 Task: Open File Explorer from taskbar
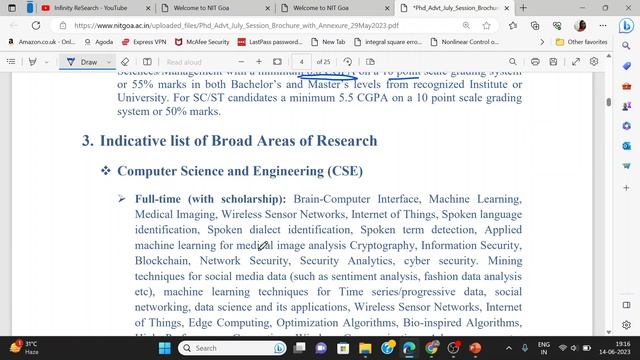(365, 348)
